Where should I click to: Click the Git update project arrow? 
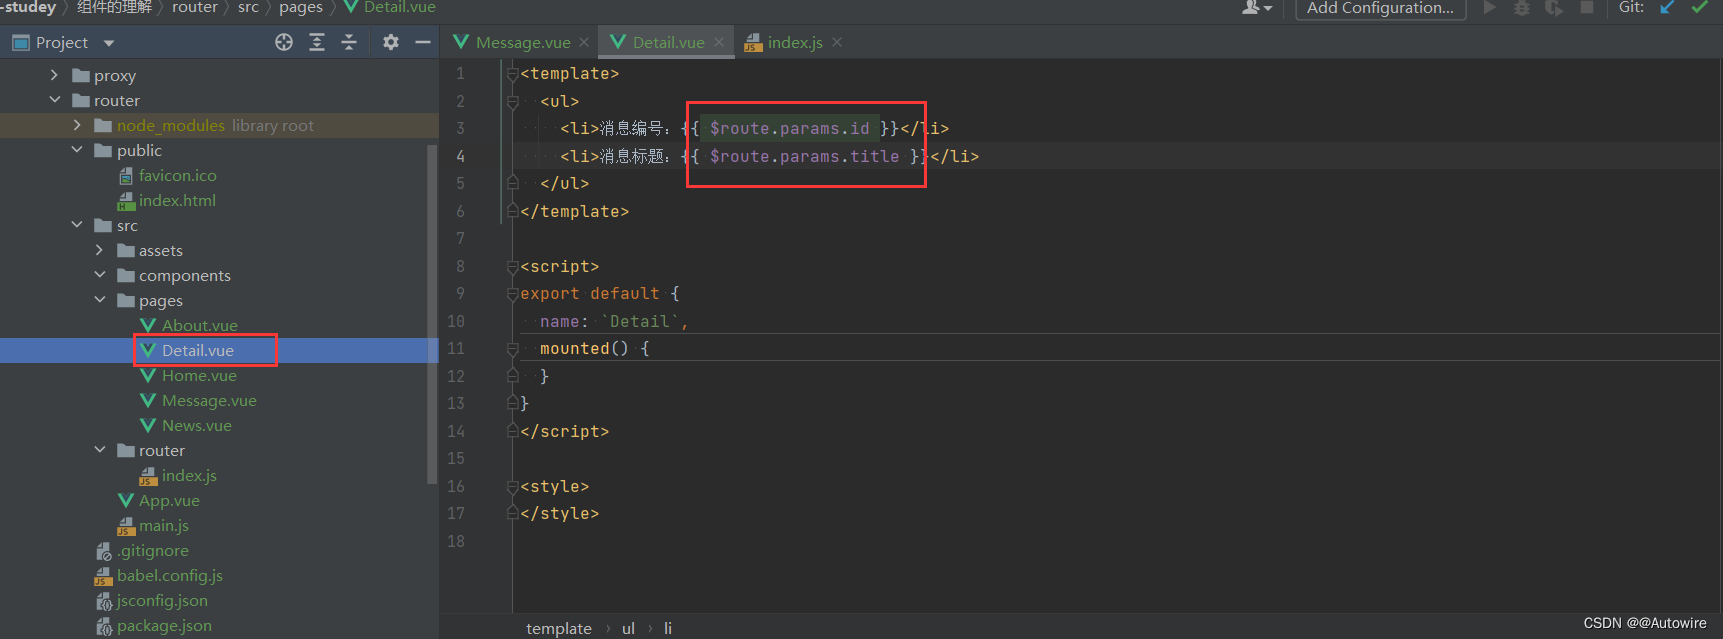point(1667,8)
